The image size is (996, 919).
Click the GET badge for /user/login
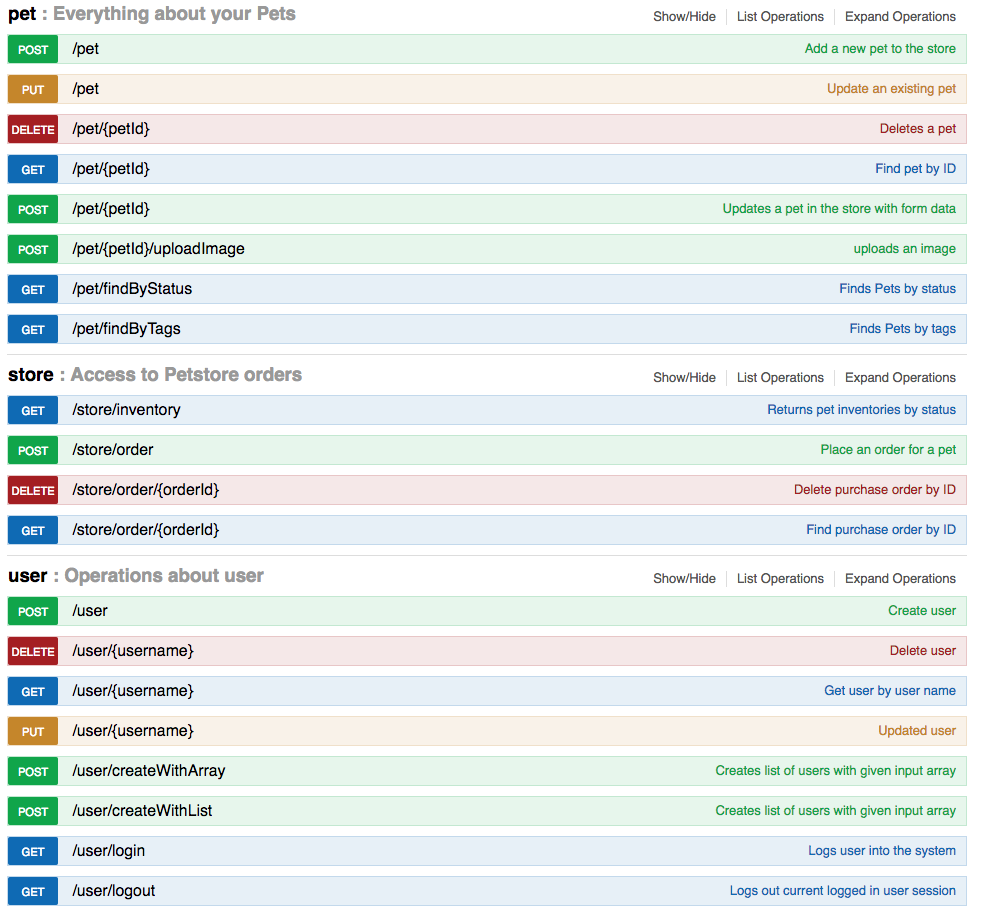pos(33,851)
